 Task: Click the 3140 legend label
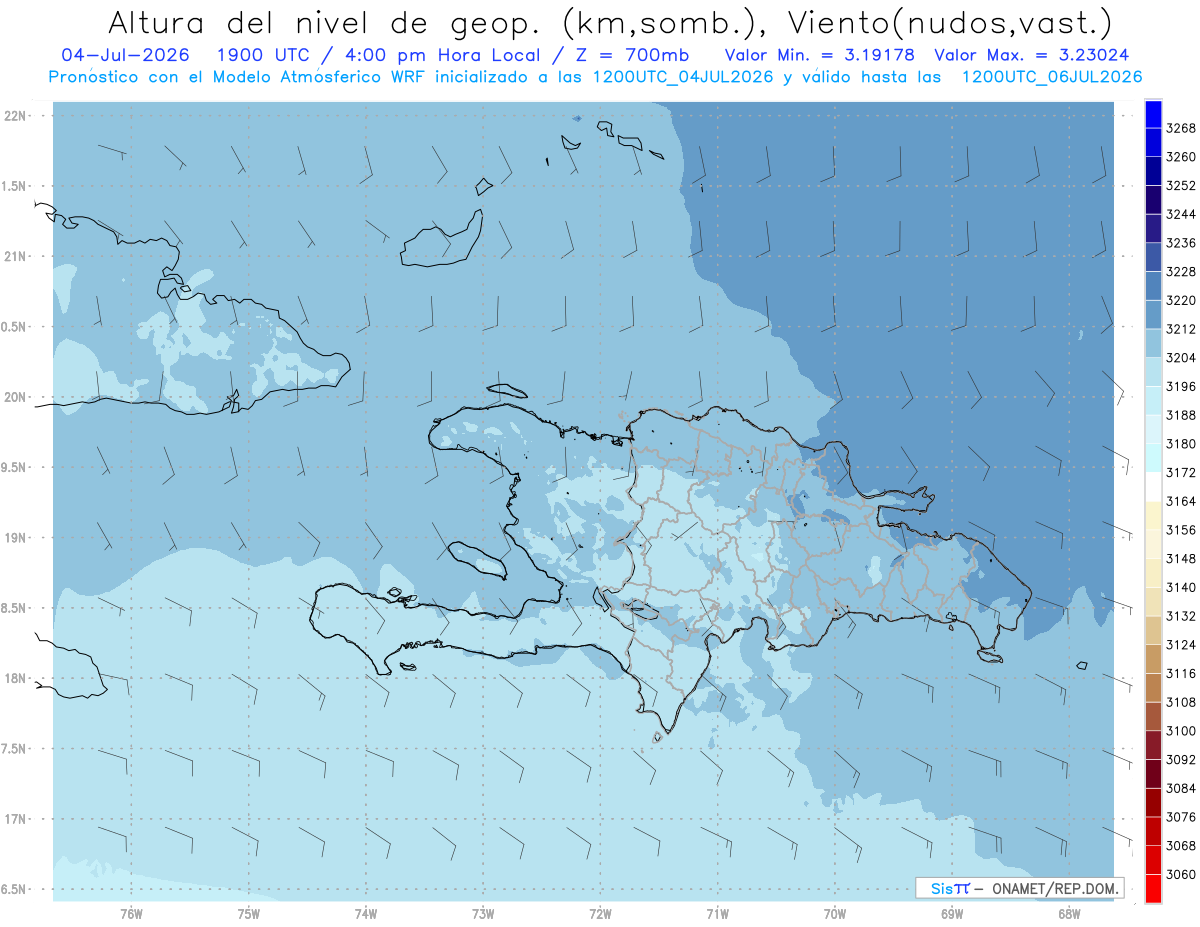pyautogui.click(x=1181, y=587)
